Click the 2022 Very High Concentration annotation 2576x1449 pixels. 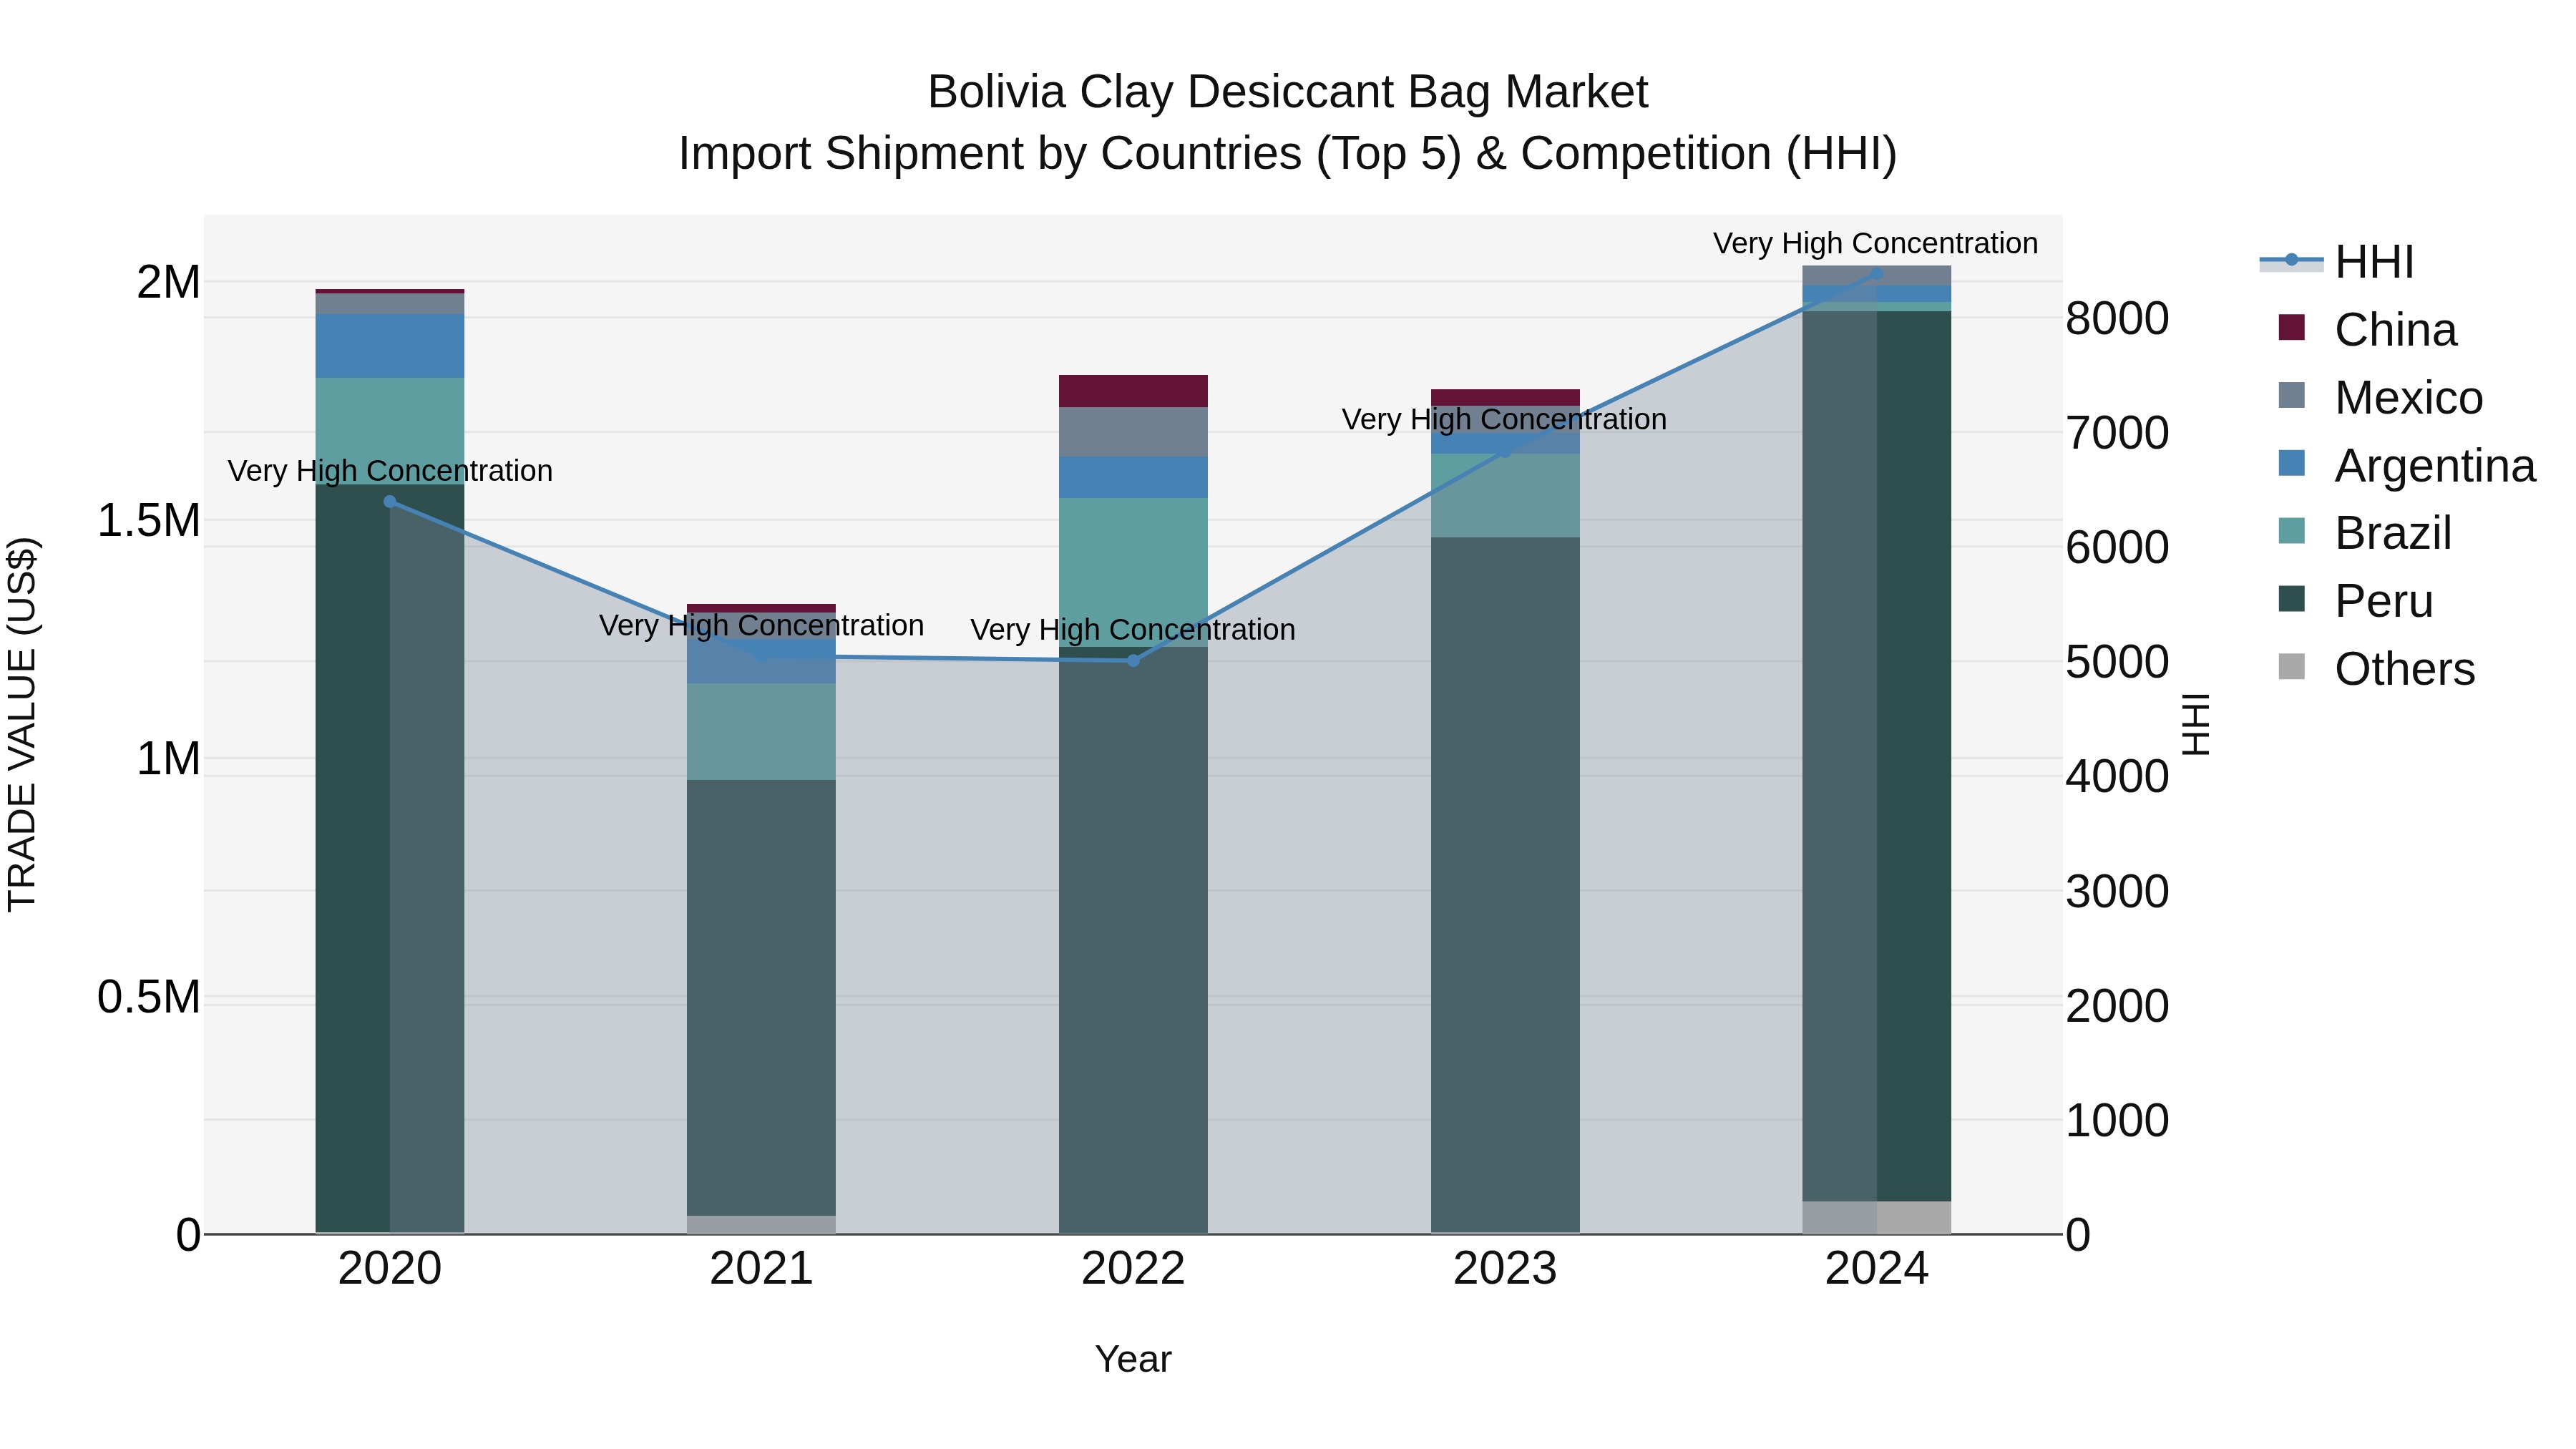pos(1133,629)
